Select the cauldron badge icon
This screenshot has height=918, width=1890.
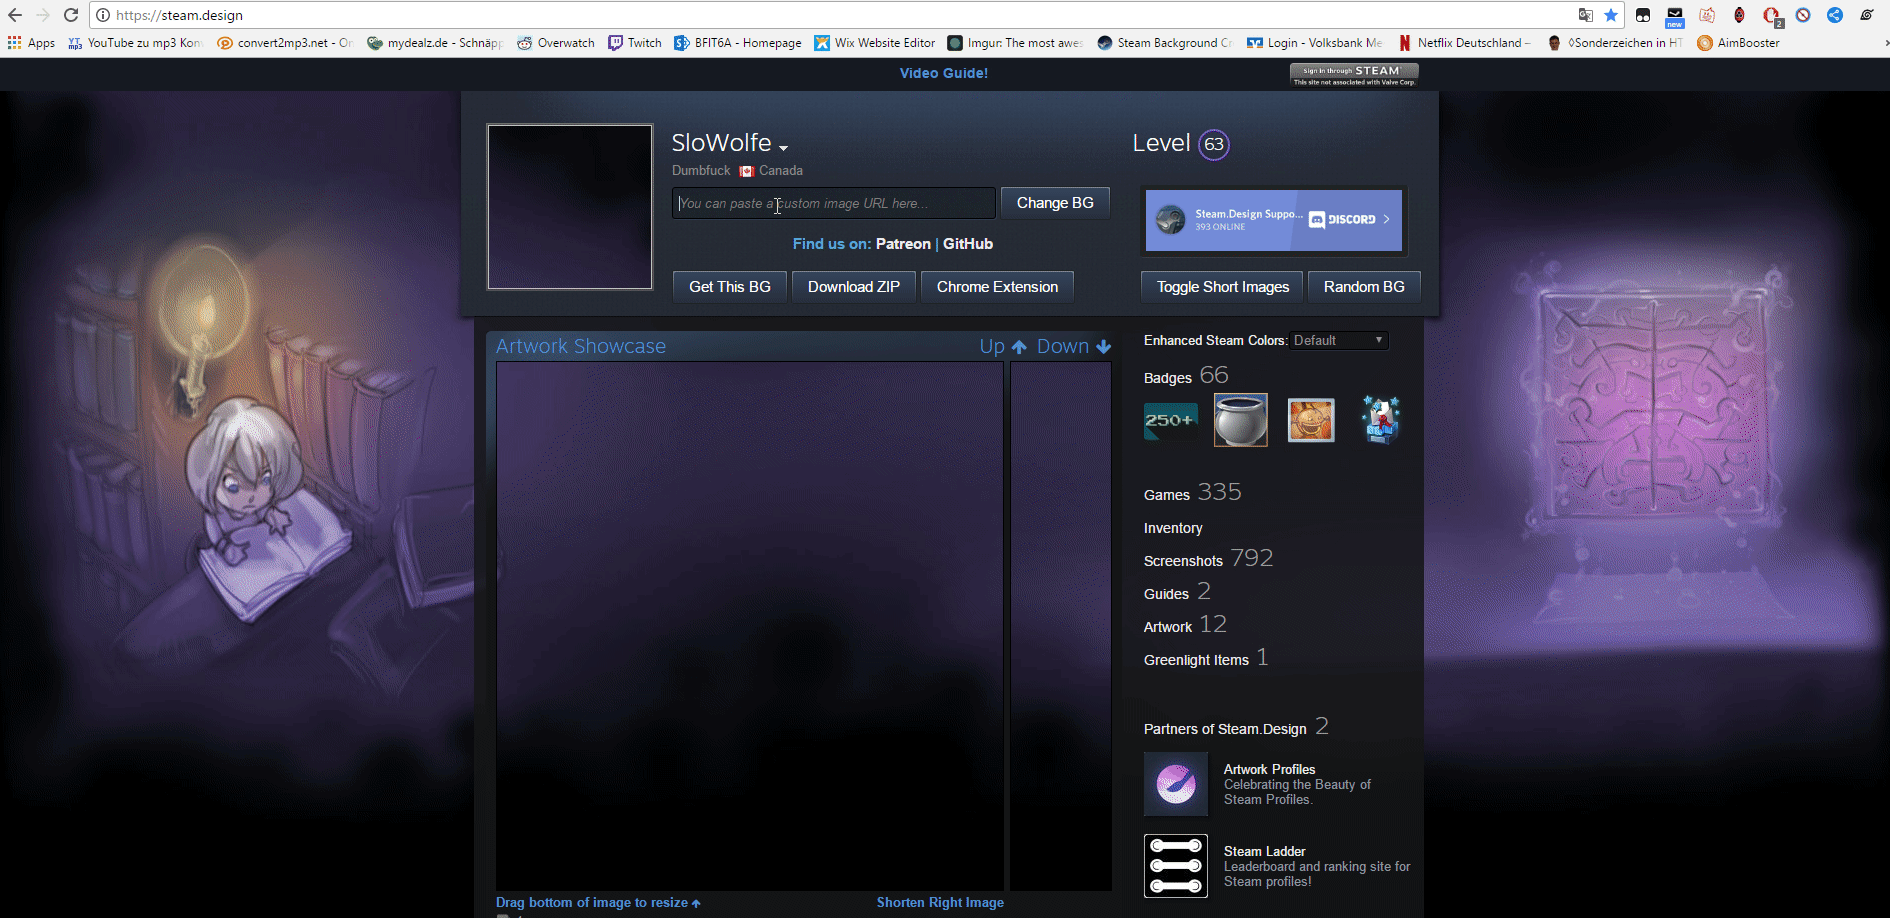[x=1240, y=420]
